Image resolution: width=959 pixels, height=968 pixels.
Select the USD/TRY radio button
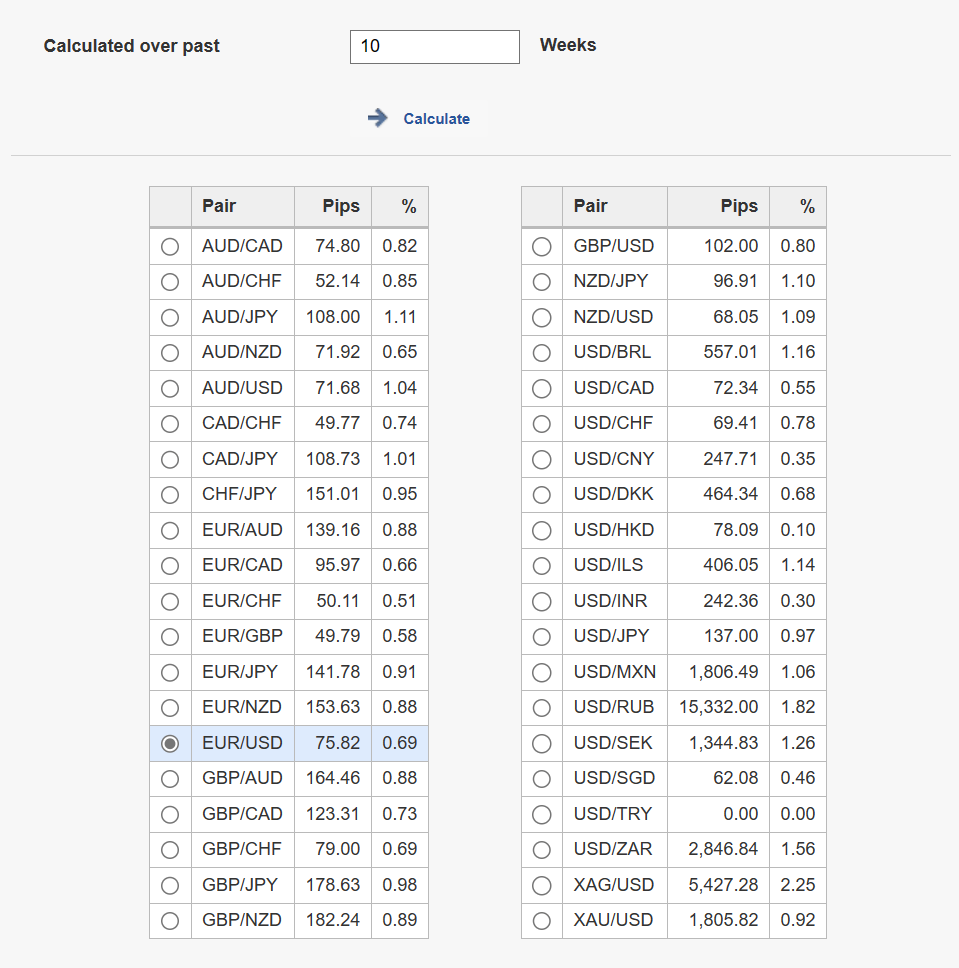tap(542, 814)
